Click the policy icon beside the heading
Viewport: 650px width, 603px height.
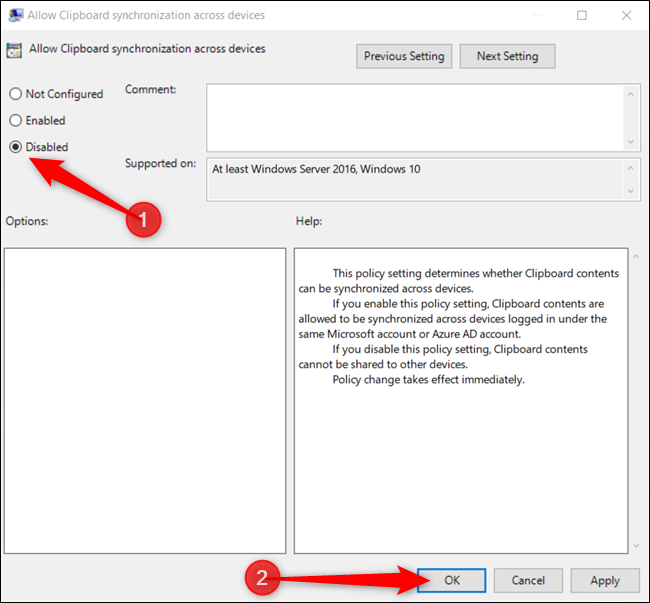tap(14, 51)
